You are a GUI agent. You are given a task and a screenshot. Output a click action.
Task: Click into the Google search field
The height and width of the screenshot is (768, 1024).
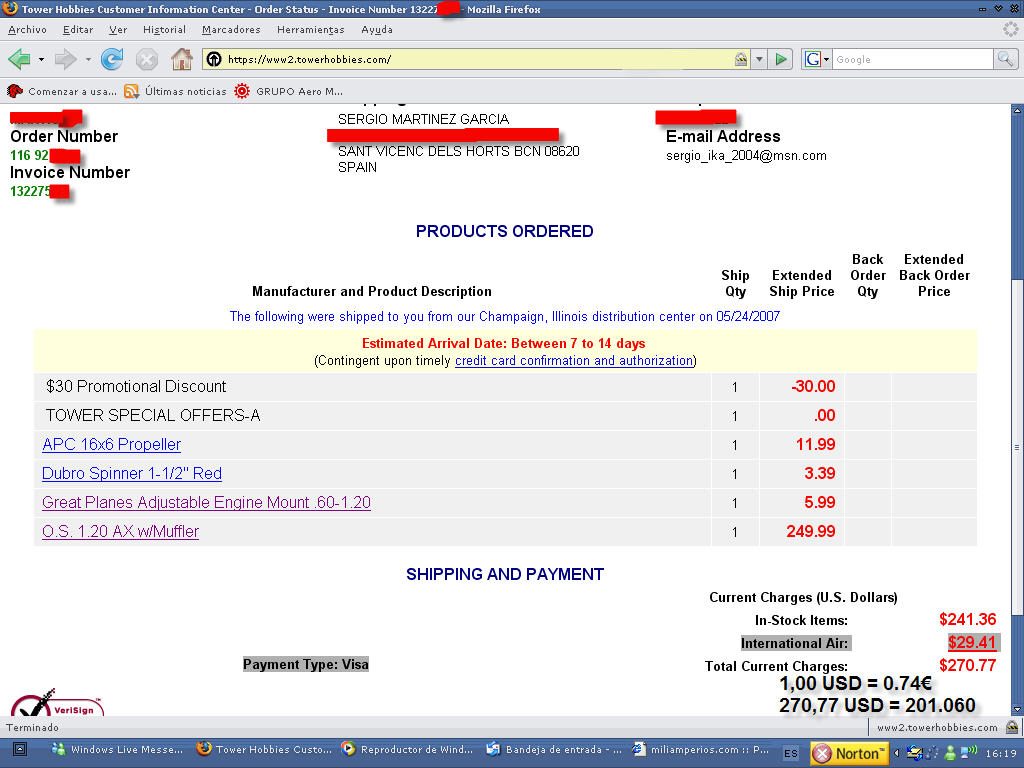[x=910, y=60]
